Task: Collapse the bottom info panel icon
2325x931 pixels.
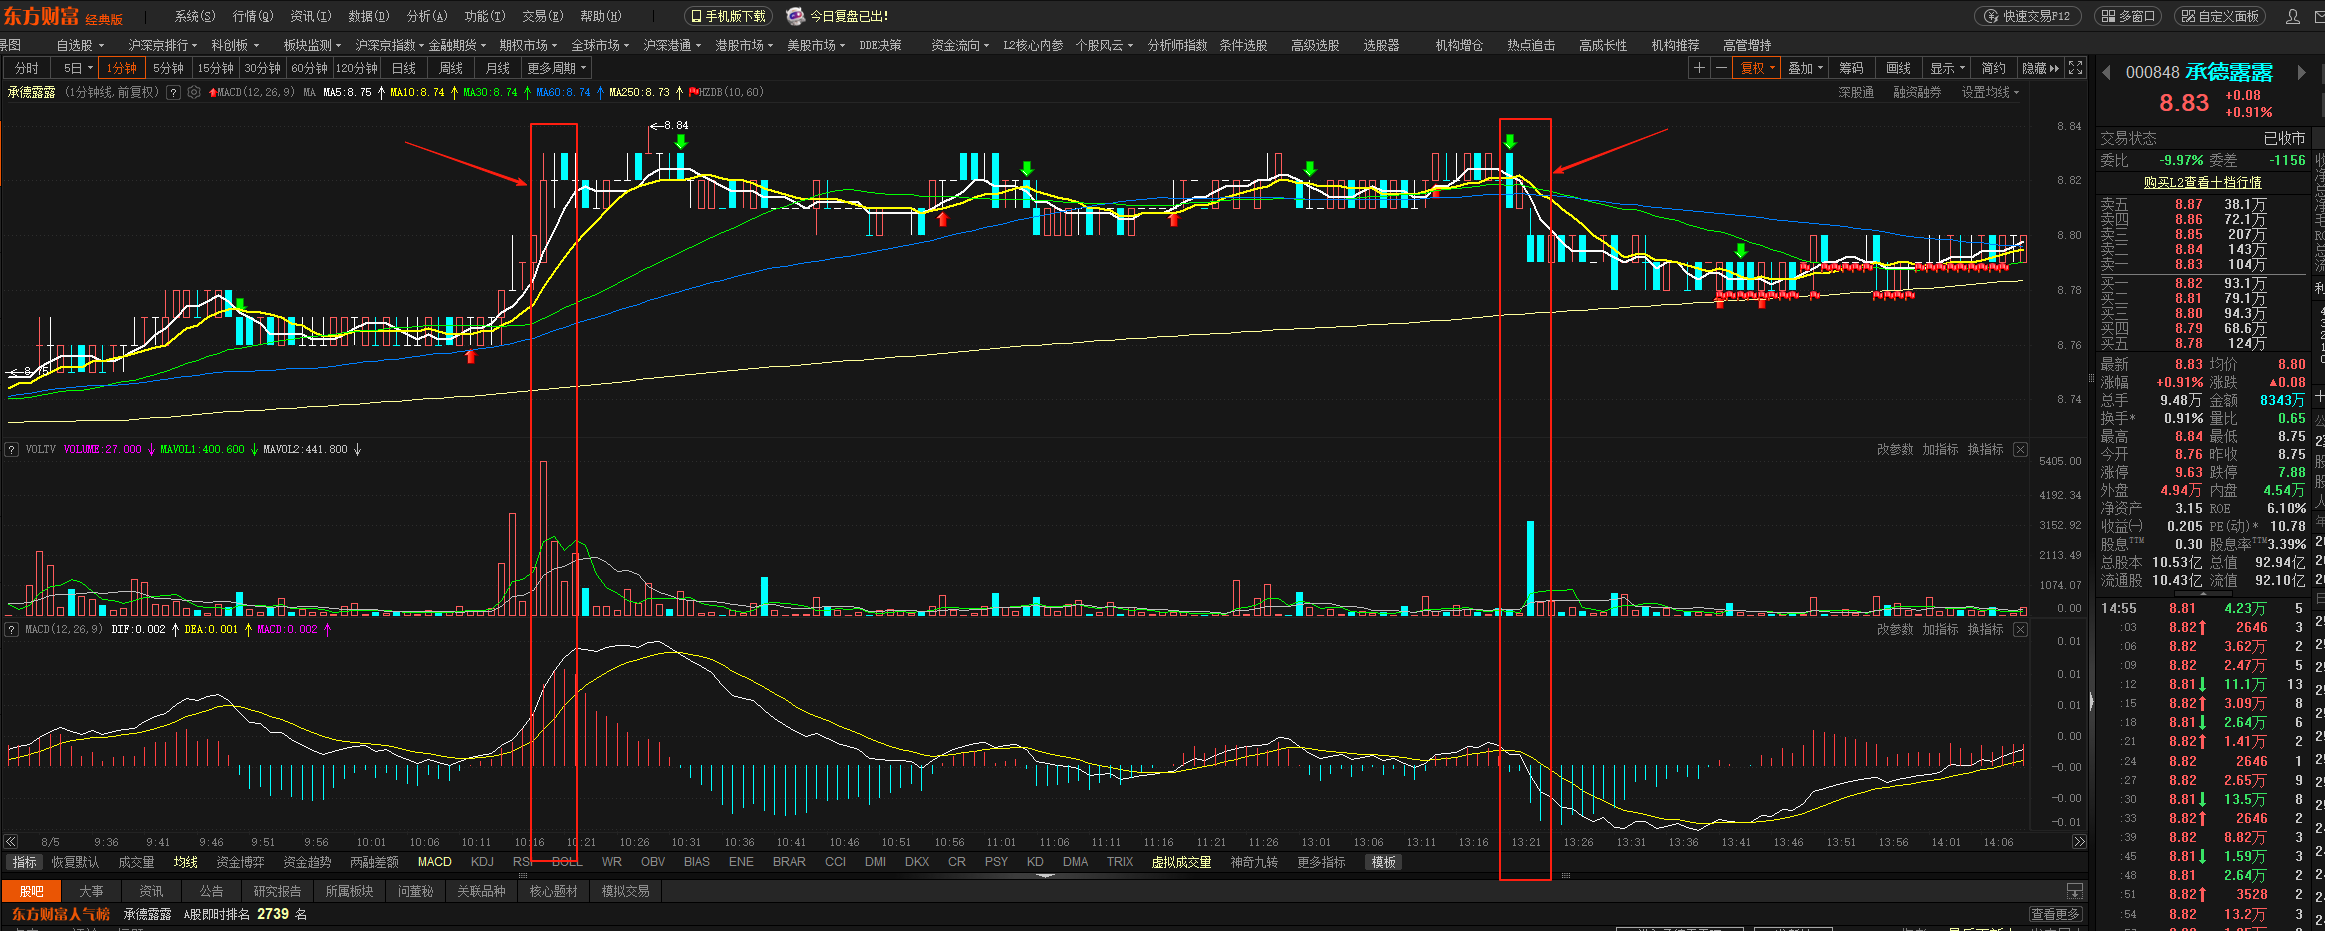Action: [x=2075, y=891]
